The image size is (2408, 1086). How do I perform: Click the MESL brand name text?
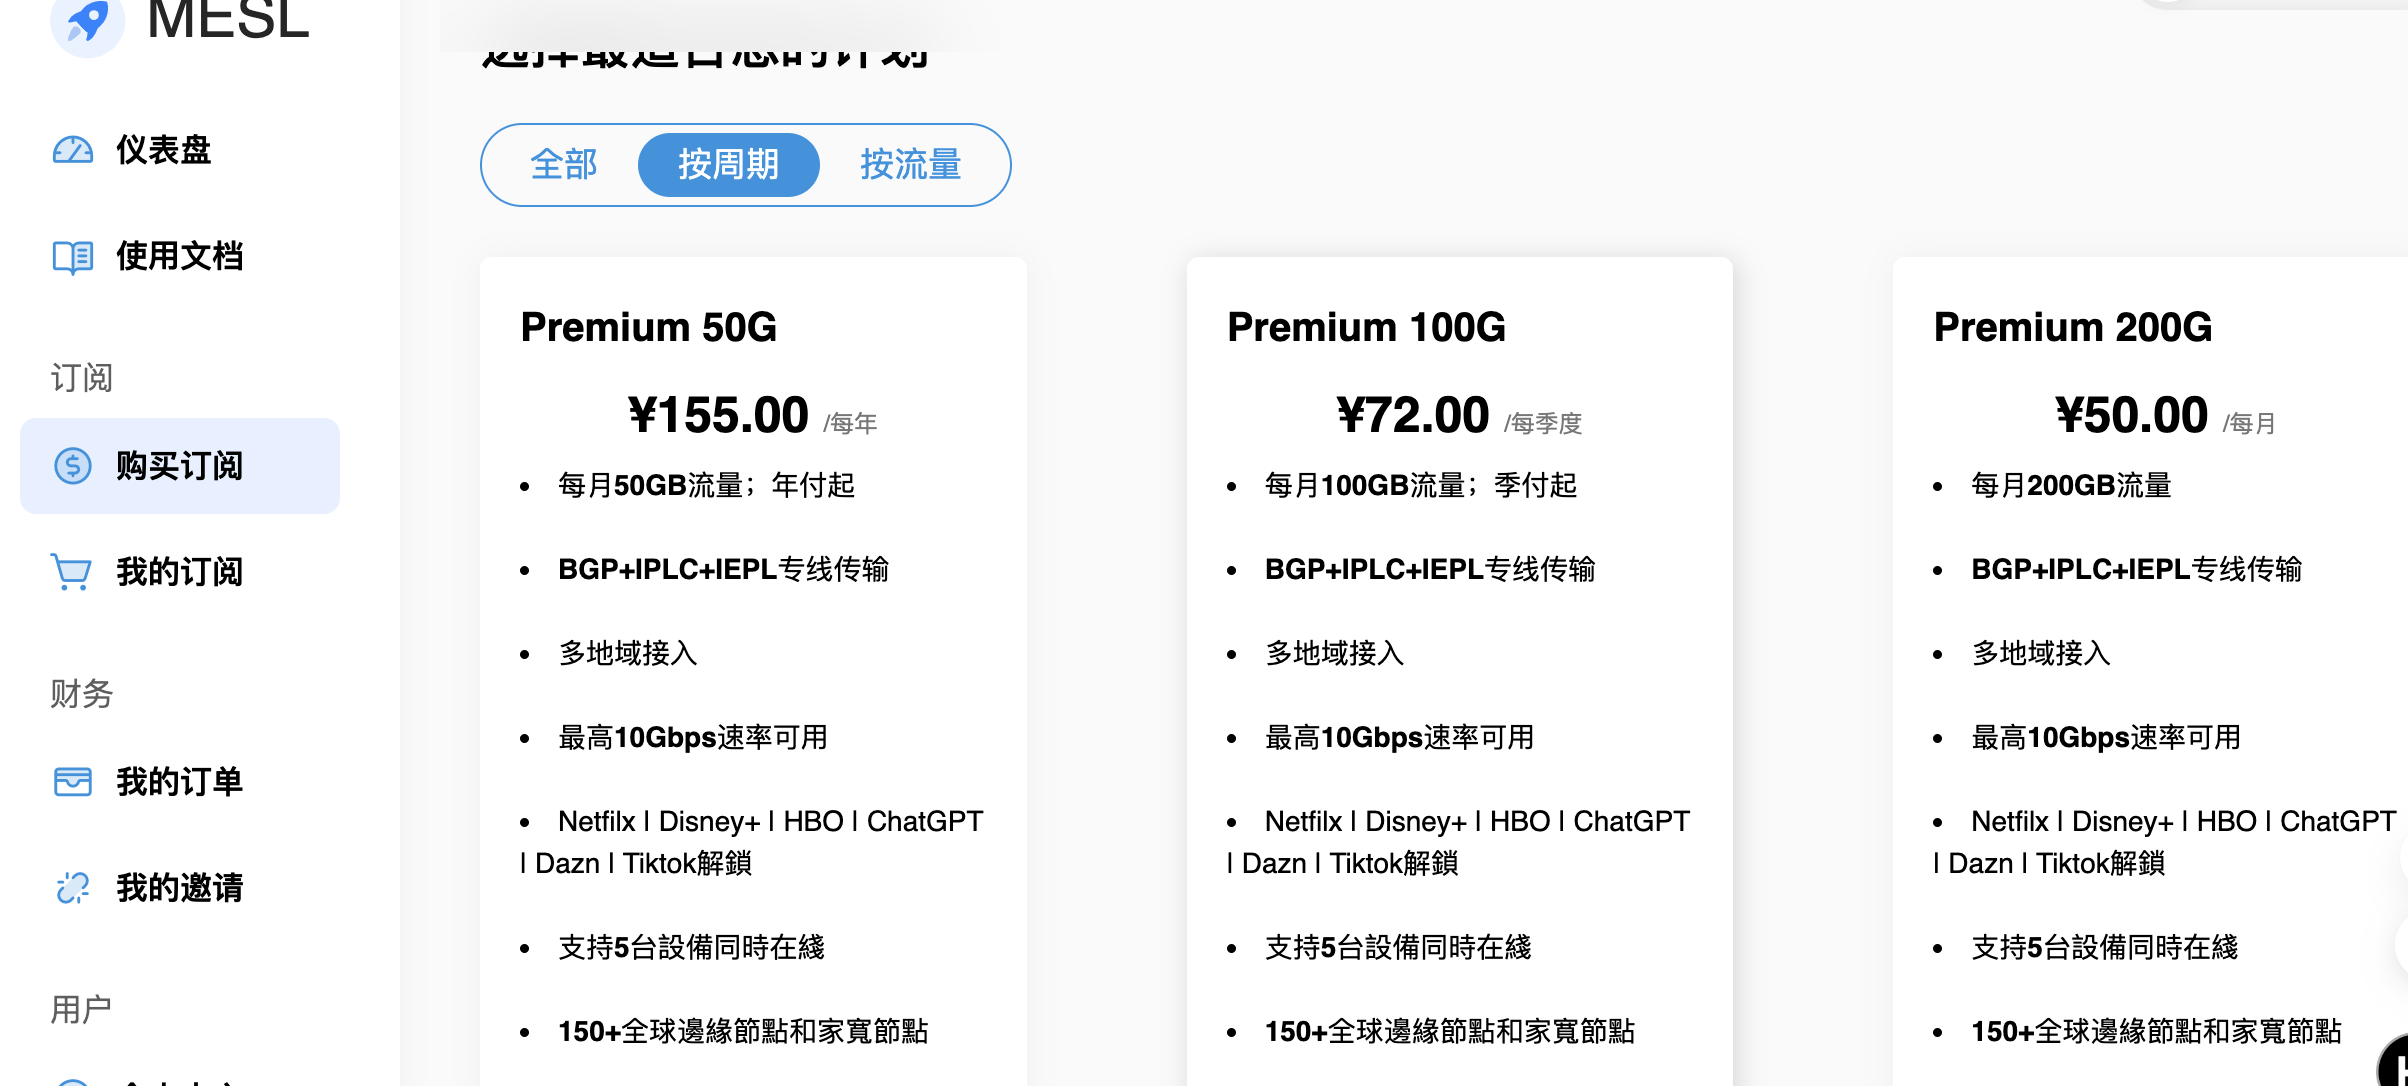228,18
